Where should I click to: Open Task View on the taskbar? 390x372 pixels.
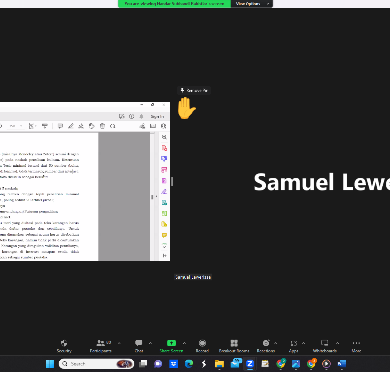click(143, 364)
